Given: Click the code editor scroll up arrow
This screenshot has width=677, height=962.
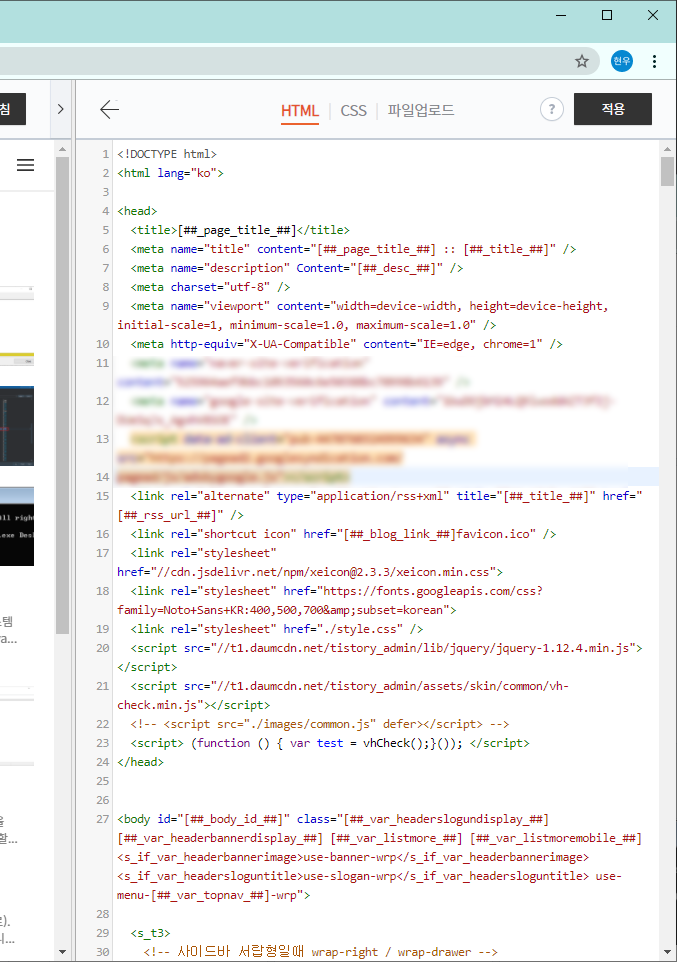Looking at the screenshot, I should pos(667,148).
